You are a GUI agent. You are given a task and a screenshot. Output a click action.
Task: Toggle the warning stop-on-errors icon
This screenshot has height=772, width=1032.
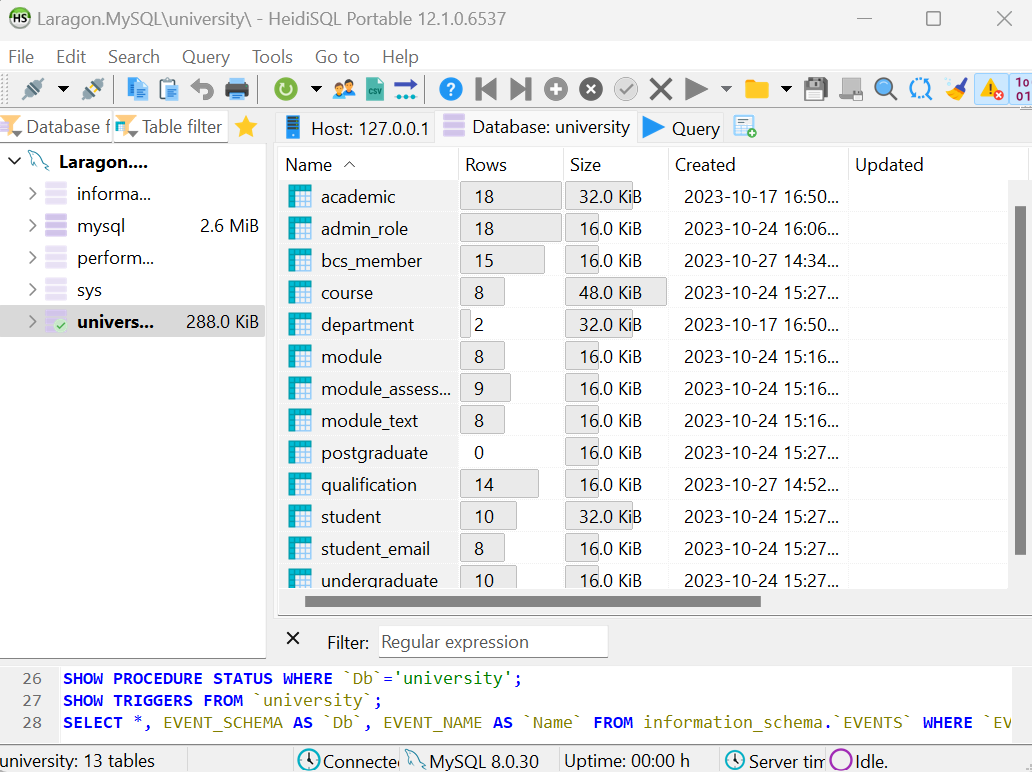tap(991, 88)
